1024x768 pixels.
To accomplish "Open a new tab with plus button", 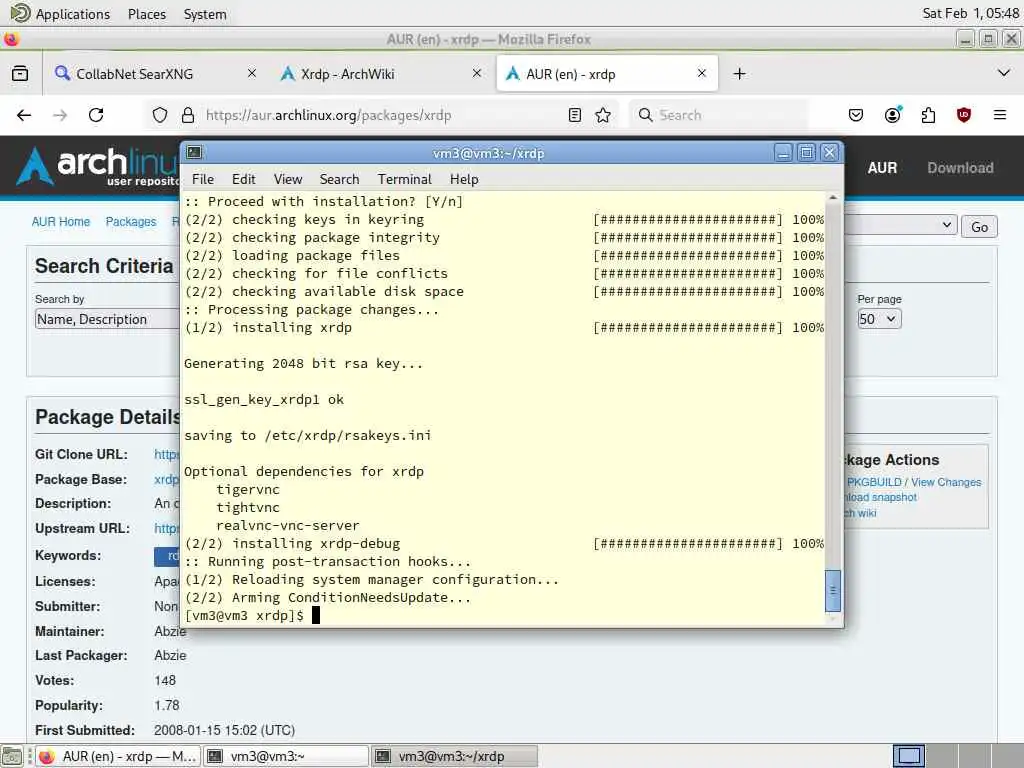I will coord(739,74).
